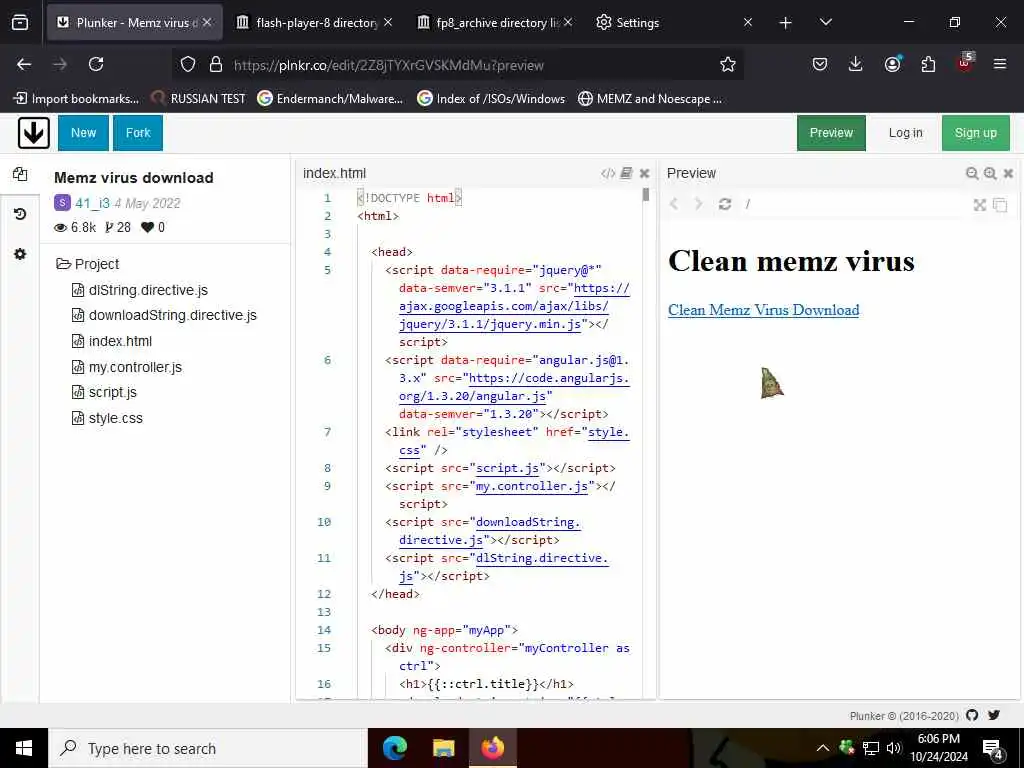Open downloadString.directive.js file

coord(164,315)
